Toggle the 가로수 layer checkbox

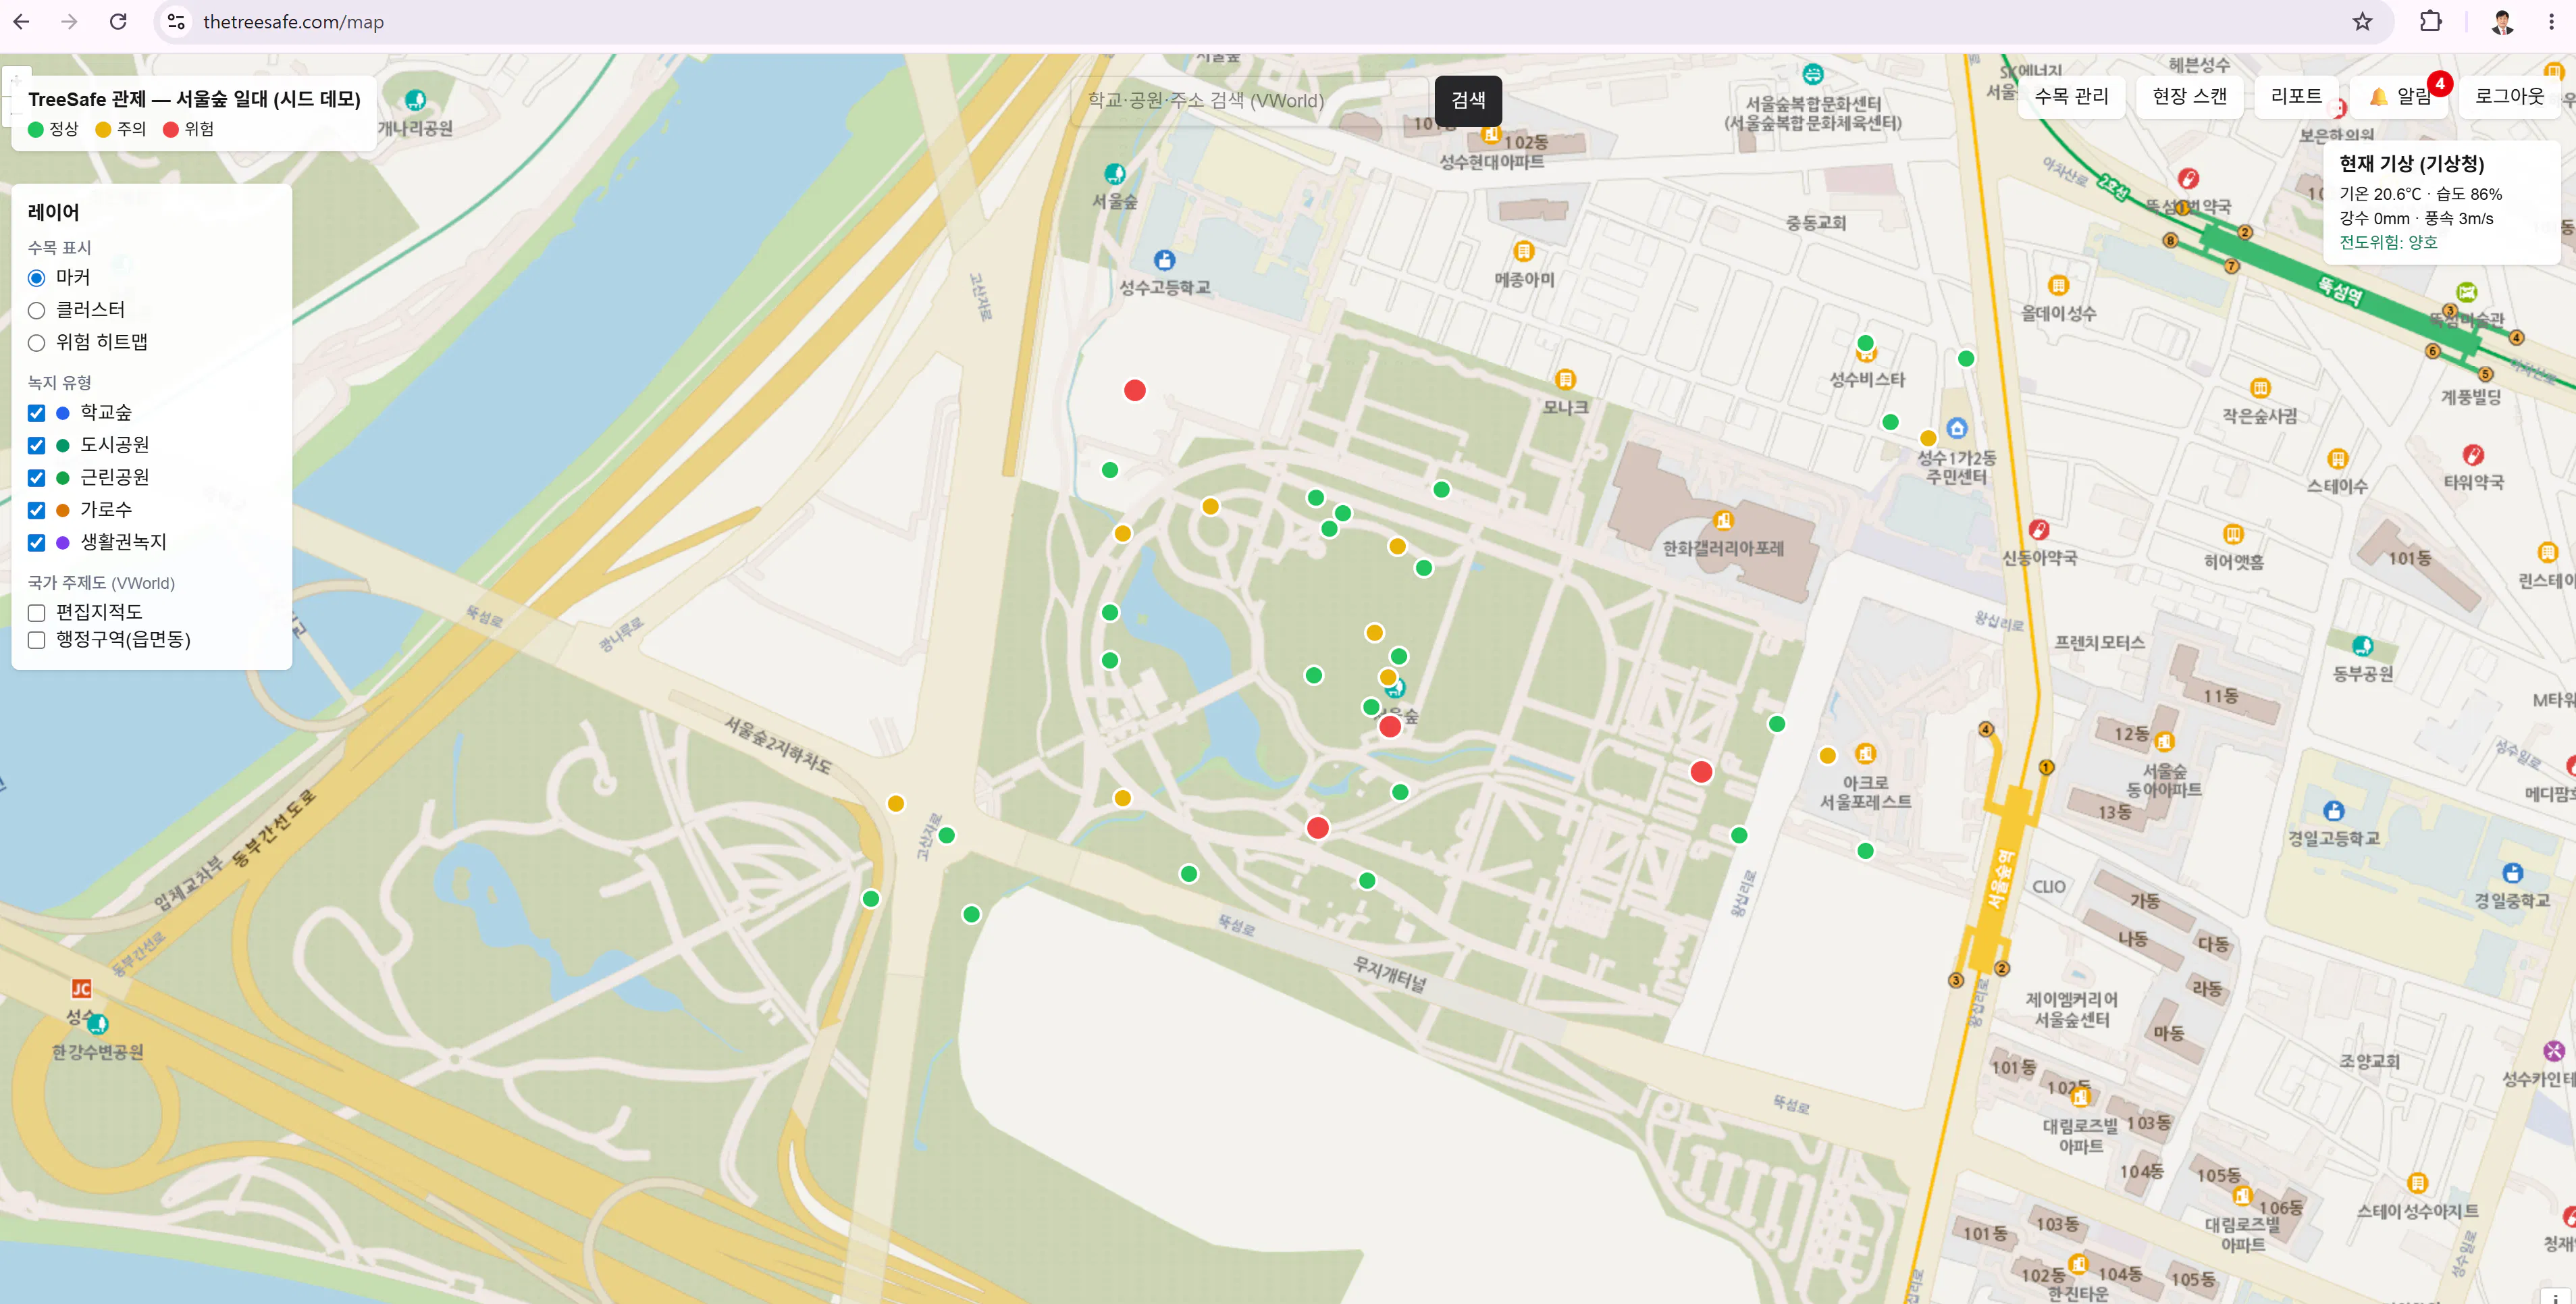click(37, 510)
